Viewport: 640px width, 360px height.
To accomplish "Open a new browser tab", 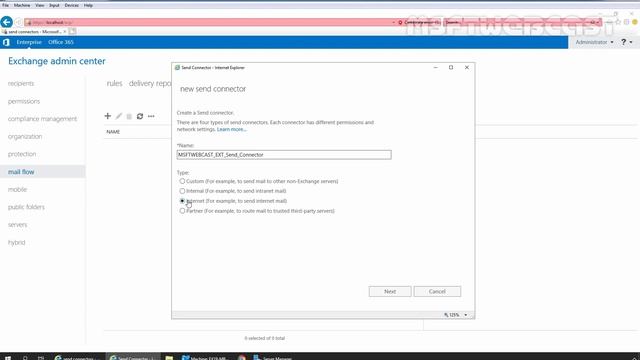I will [x=72, y=31].
